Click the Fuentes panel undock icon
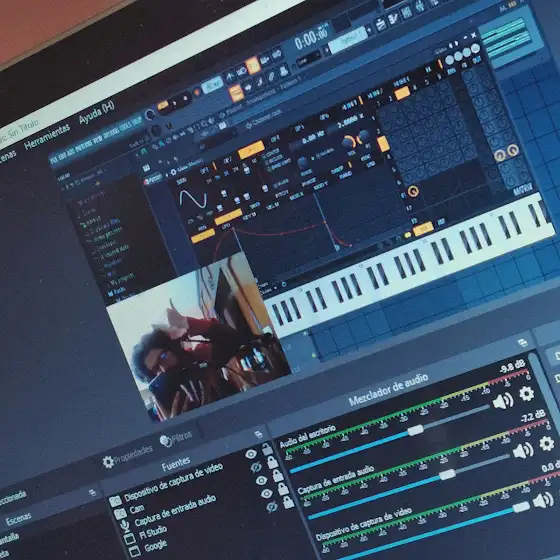Screen dimensions: 560x560 tap(259, 435)
